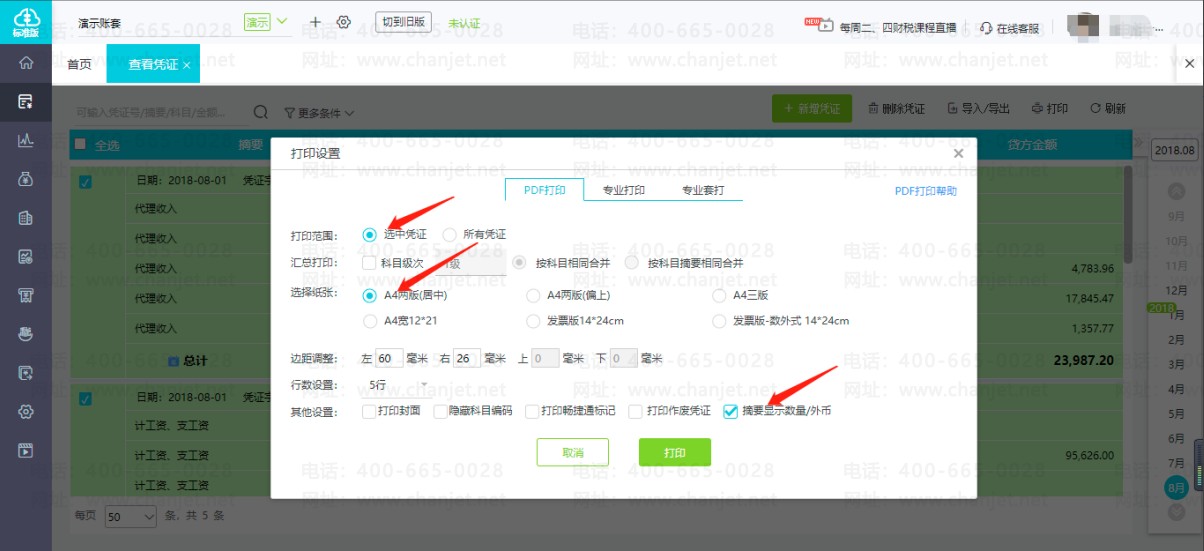The width and height of the screenshot is (1204, 551).
Task: Switch to the 专业打印 tab
Action: pyautogui.click(x=623, y=190)
